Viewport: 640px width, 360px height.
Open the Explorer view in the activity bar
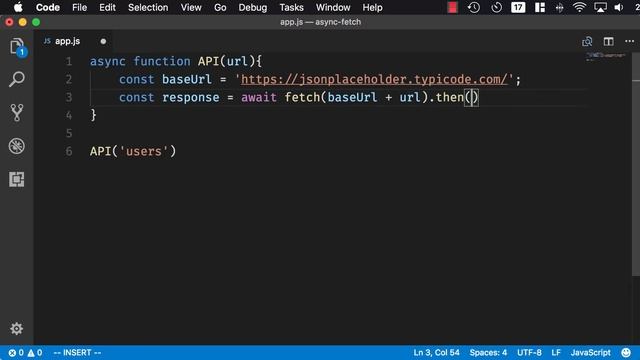pos(17,47)
